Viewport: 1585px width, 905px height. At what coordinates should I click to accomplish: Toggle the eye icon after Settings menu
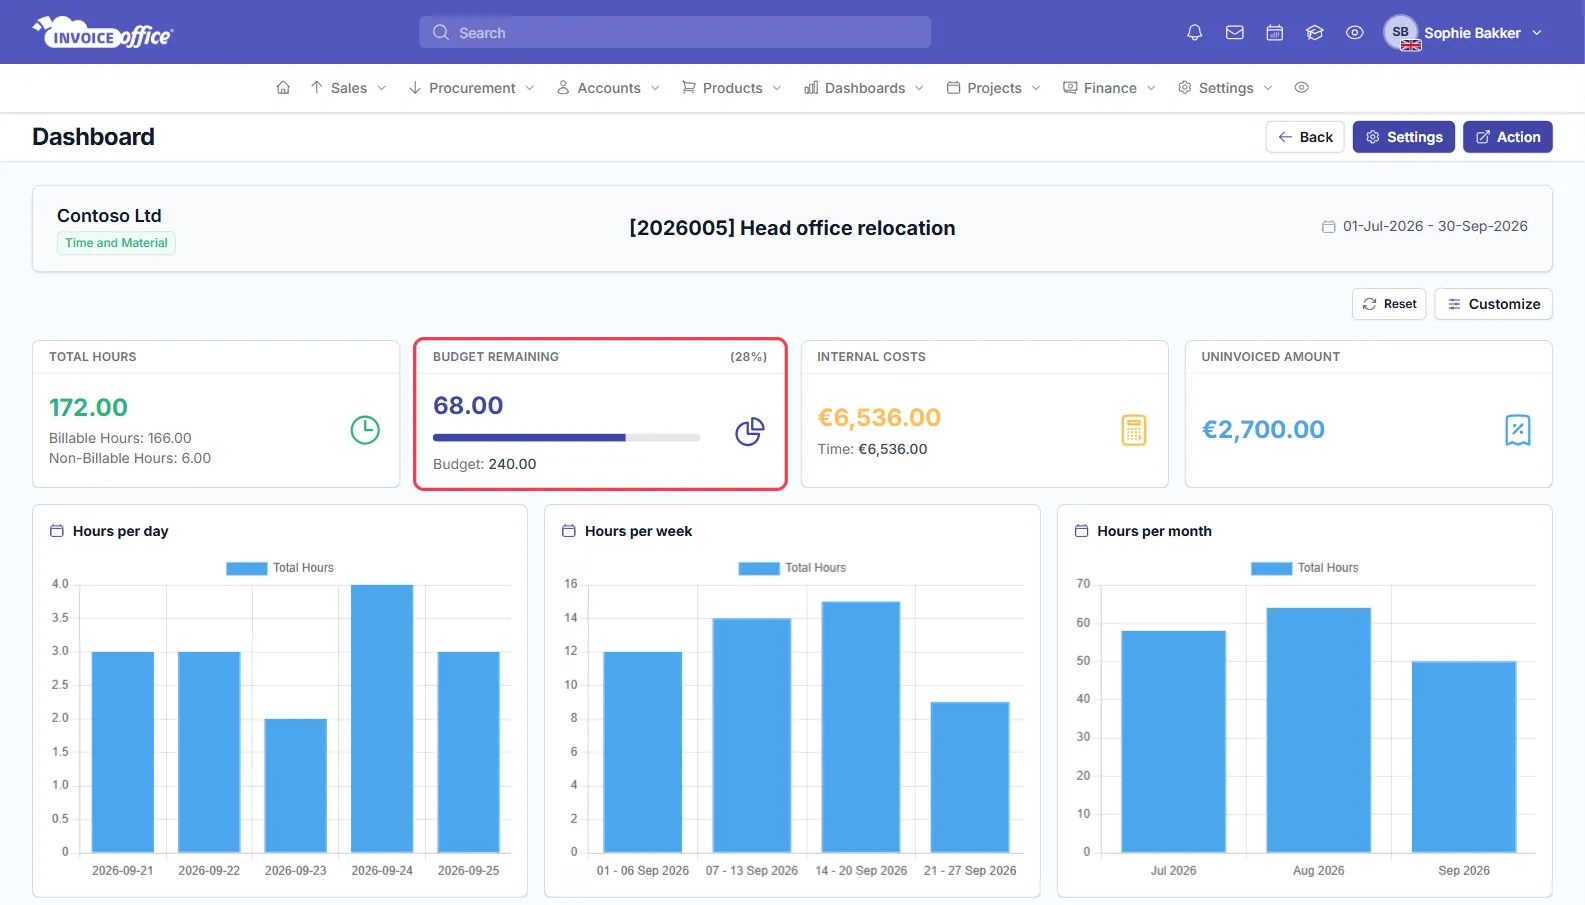point(1301,88)
